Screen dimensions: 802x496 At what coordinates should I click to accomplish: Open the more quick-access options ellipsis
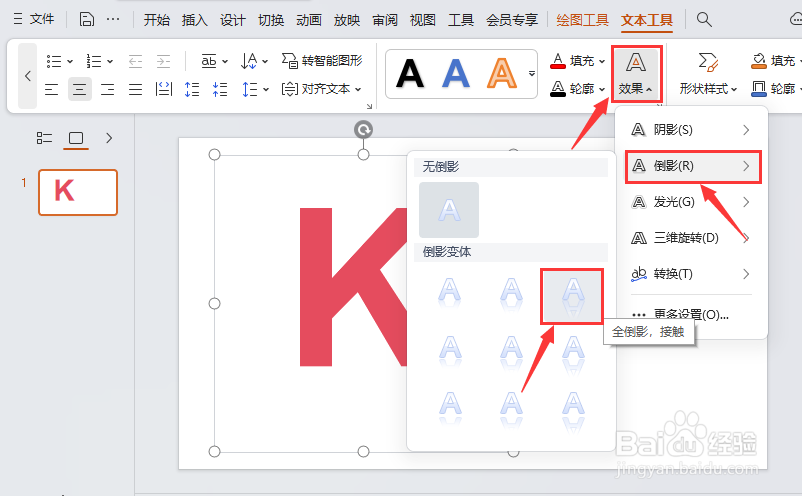pyautogui.click(x=113, y=19)
